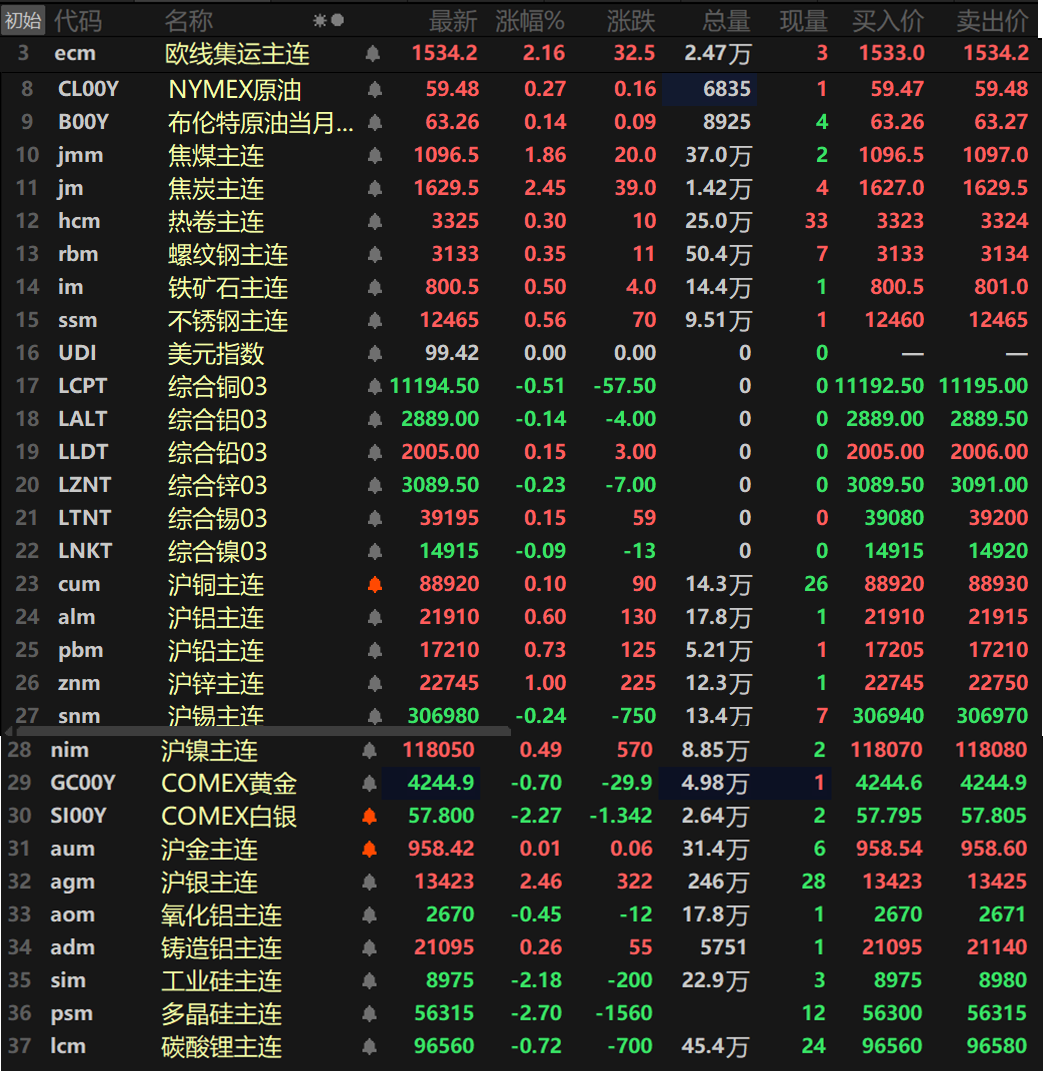Toggle the orange alert bell for 沪金主连
Screen dimensions: 1043x1071
point(369,850)
